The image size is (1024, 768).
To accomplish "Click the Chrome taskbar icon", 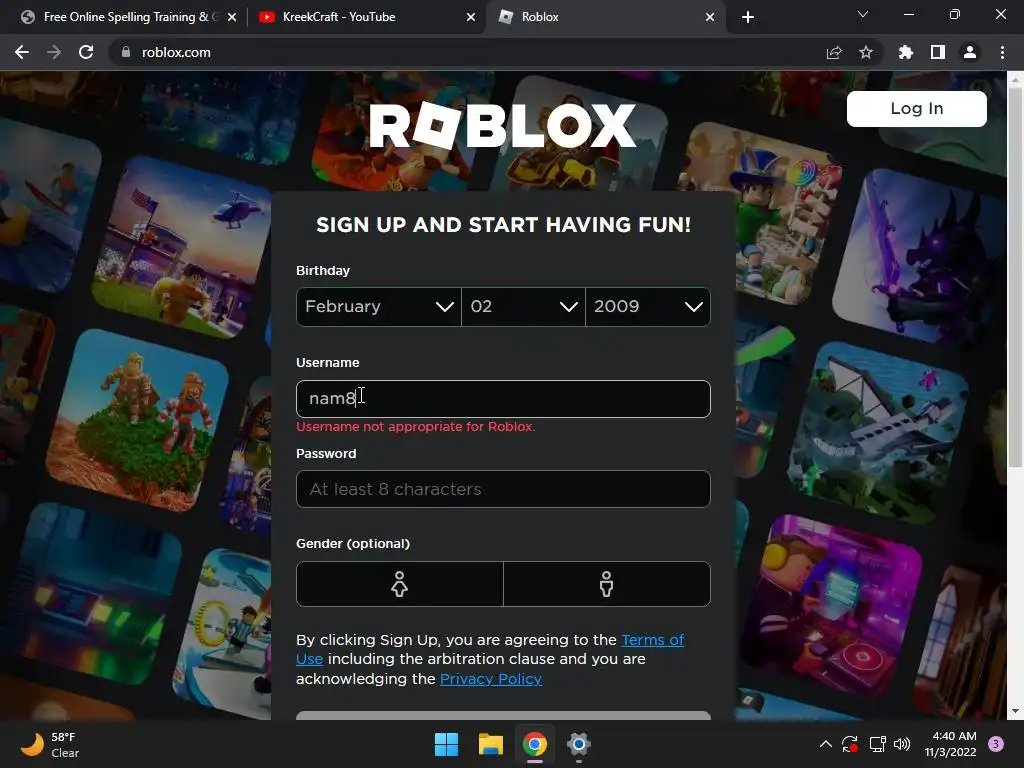I will pyautogui.click(x=534, y=744).
